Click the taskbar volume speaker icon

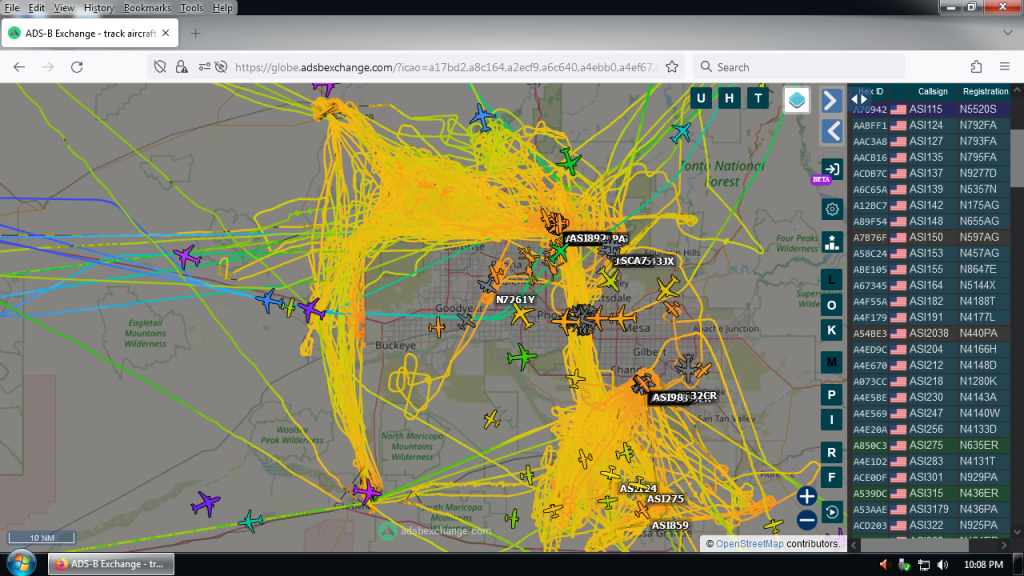pyautogui.click(x=942, y=564)
